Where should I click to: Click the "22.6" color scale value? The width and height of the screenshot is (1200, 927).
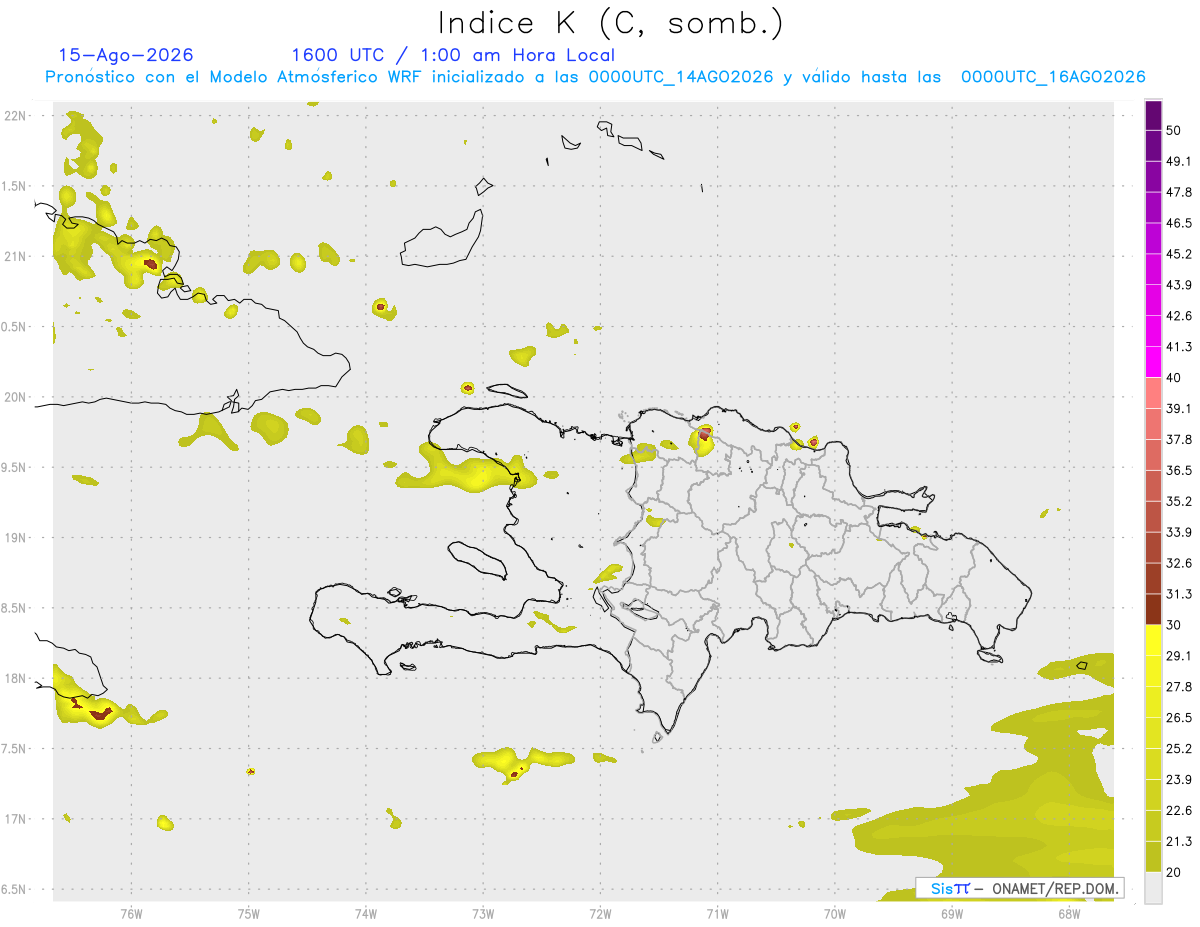(1179, 811)
